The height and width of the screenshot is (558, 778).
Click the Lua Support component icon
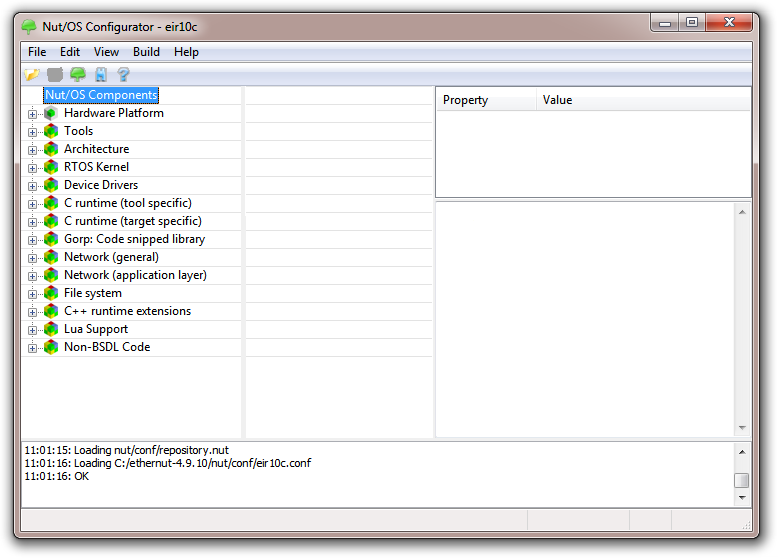[51, 329]
